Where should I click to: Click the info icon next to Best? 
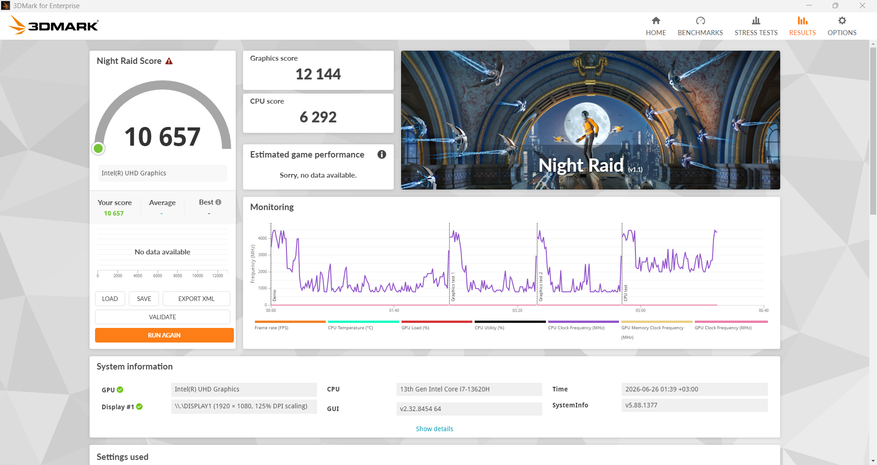pyautogui.click(x=218, y=202)
